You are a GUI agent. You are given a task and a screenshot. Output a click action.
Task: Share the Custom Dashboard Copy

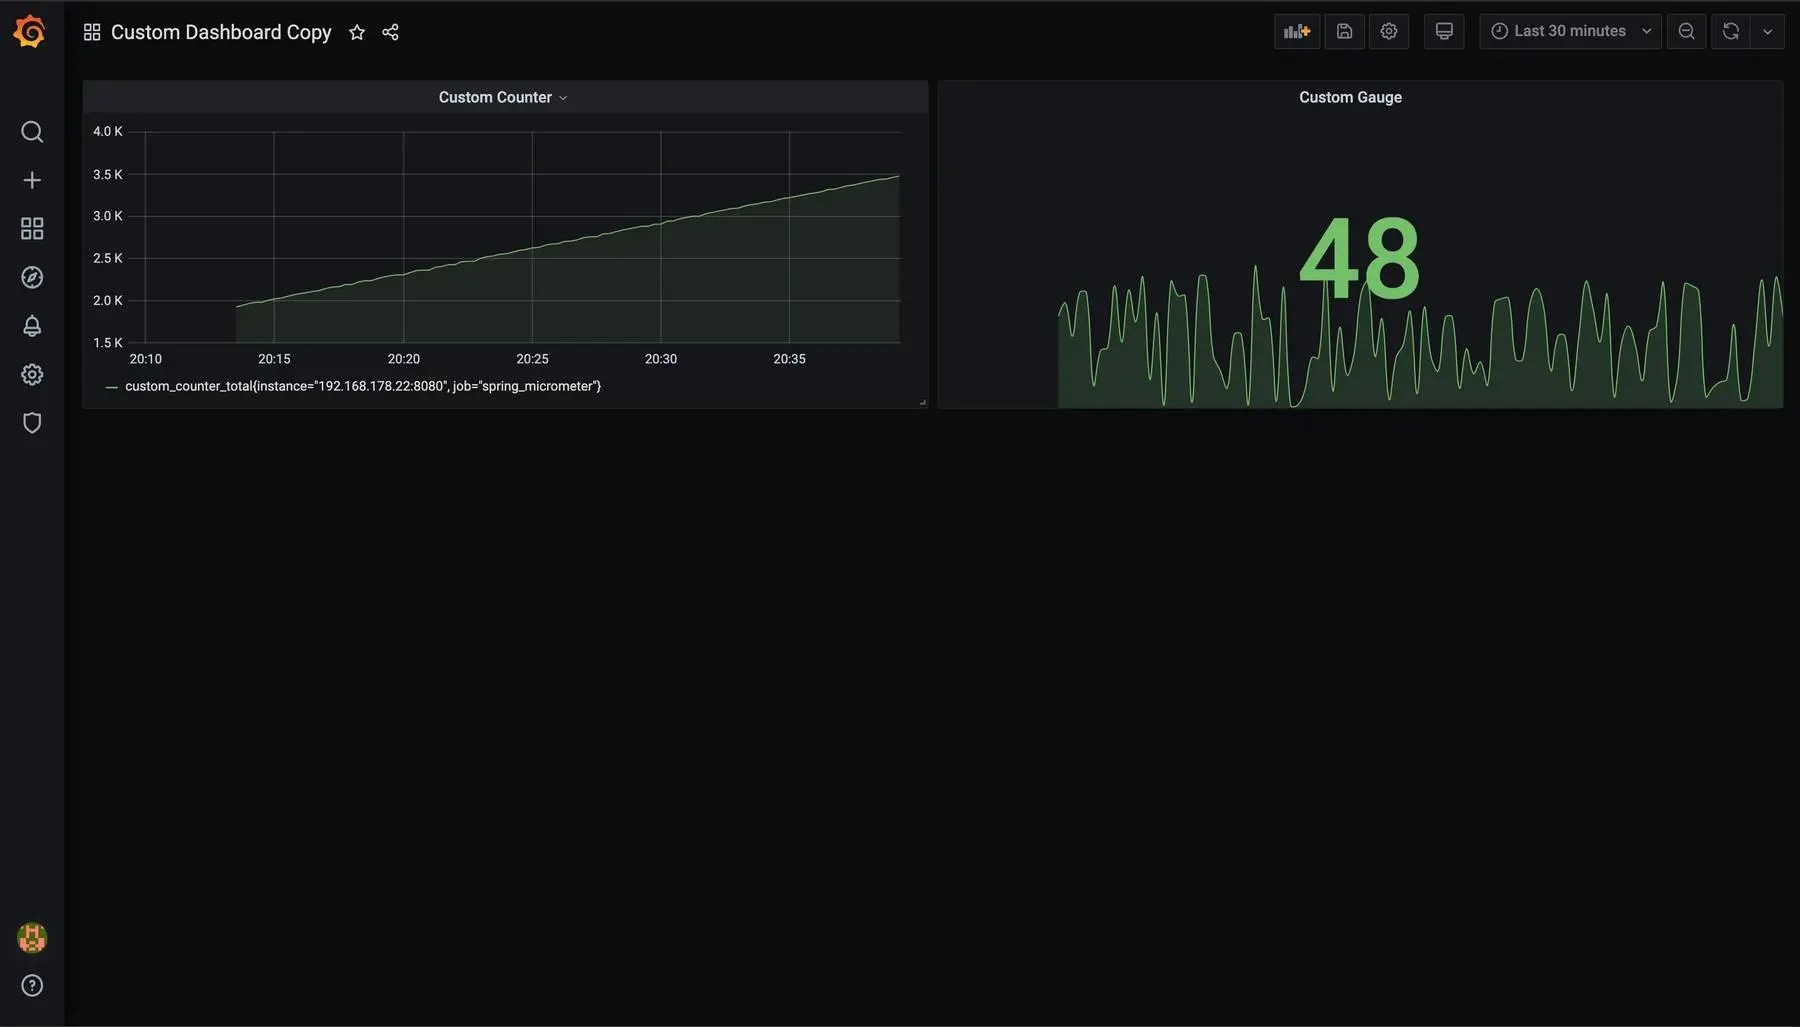pyautogui.click(x=390, y=31)
